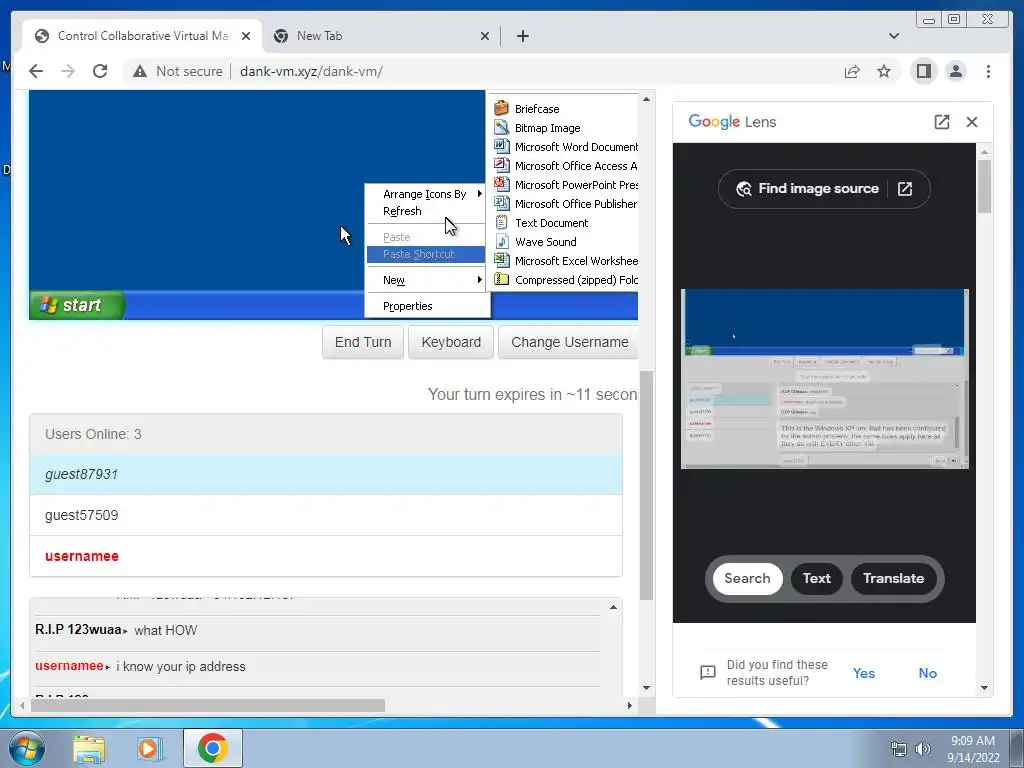Open volume control in system tray

point(923,749)
